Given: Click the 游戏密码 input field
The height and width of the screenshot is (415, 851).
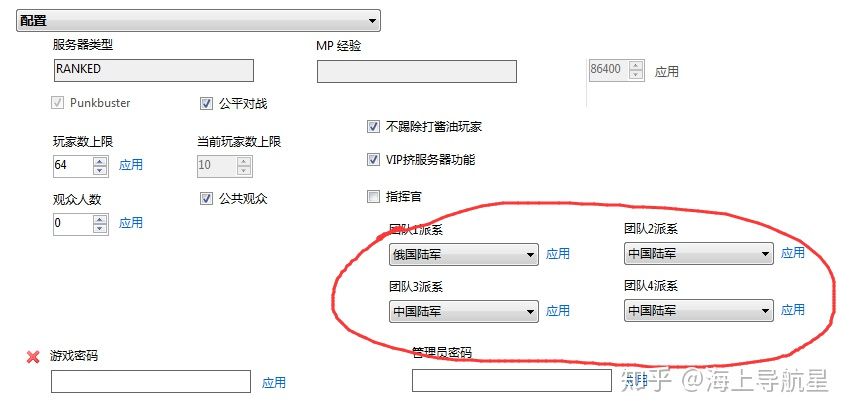Looking at the screenshot, I should pos(151,381).
